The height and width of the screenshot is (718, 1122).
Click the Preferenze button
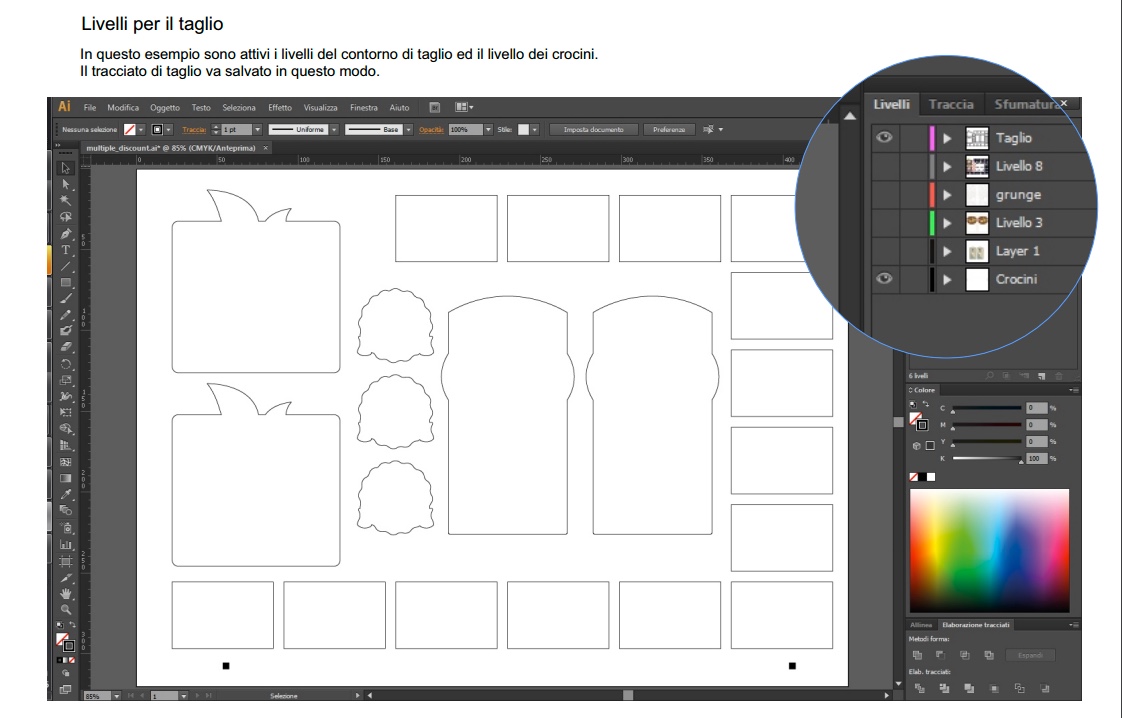[x=669, y=130]
